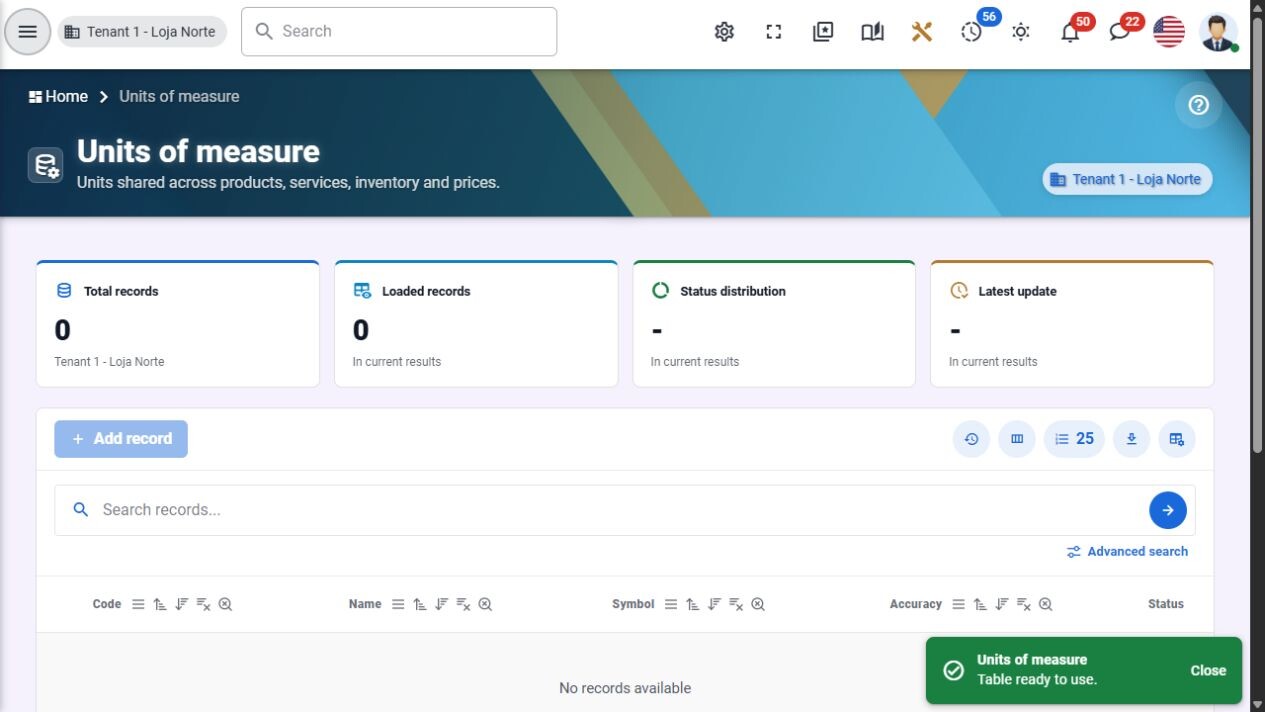Viewport: 1265px width, 712px height.
Task: Sort Name column descending
Action: pos(442,604)
